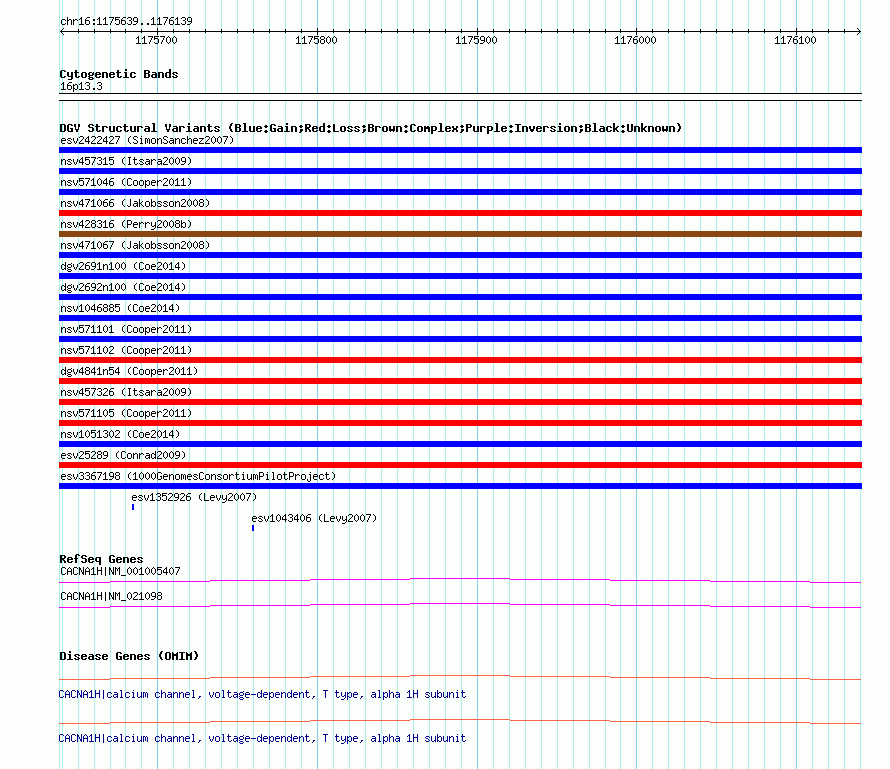Click esv3367198 1000GenomesConsortiumPilotProject label

click(198, 476)
